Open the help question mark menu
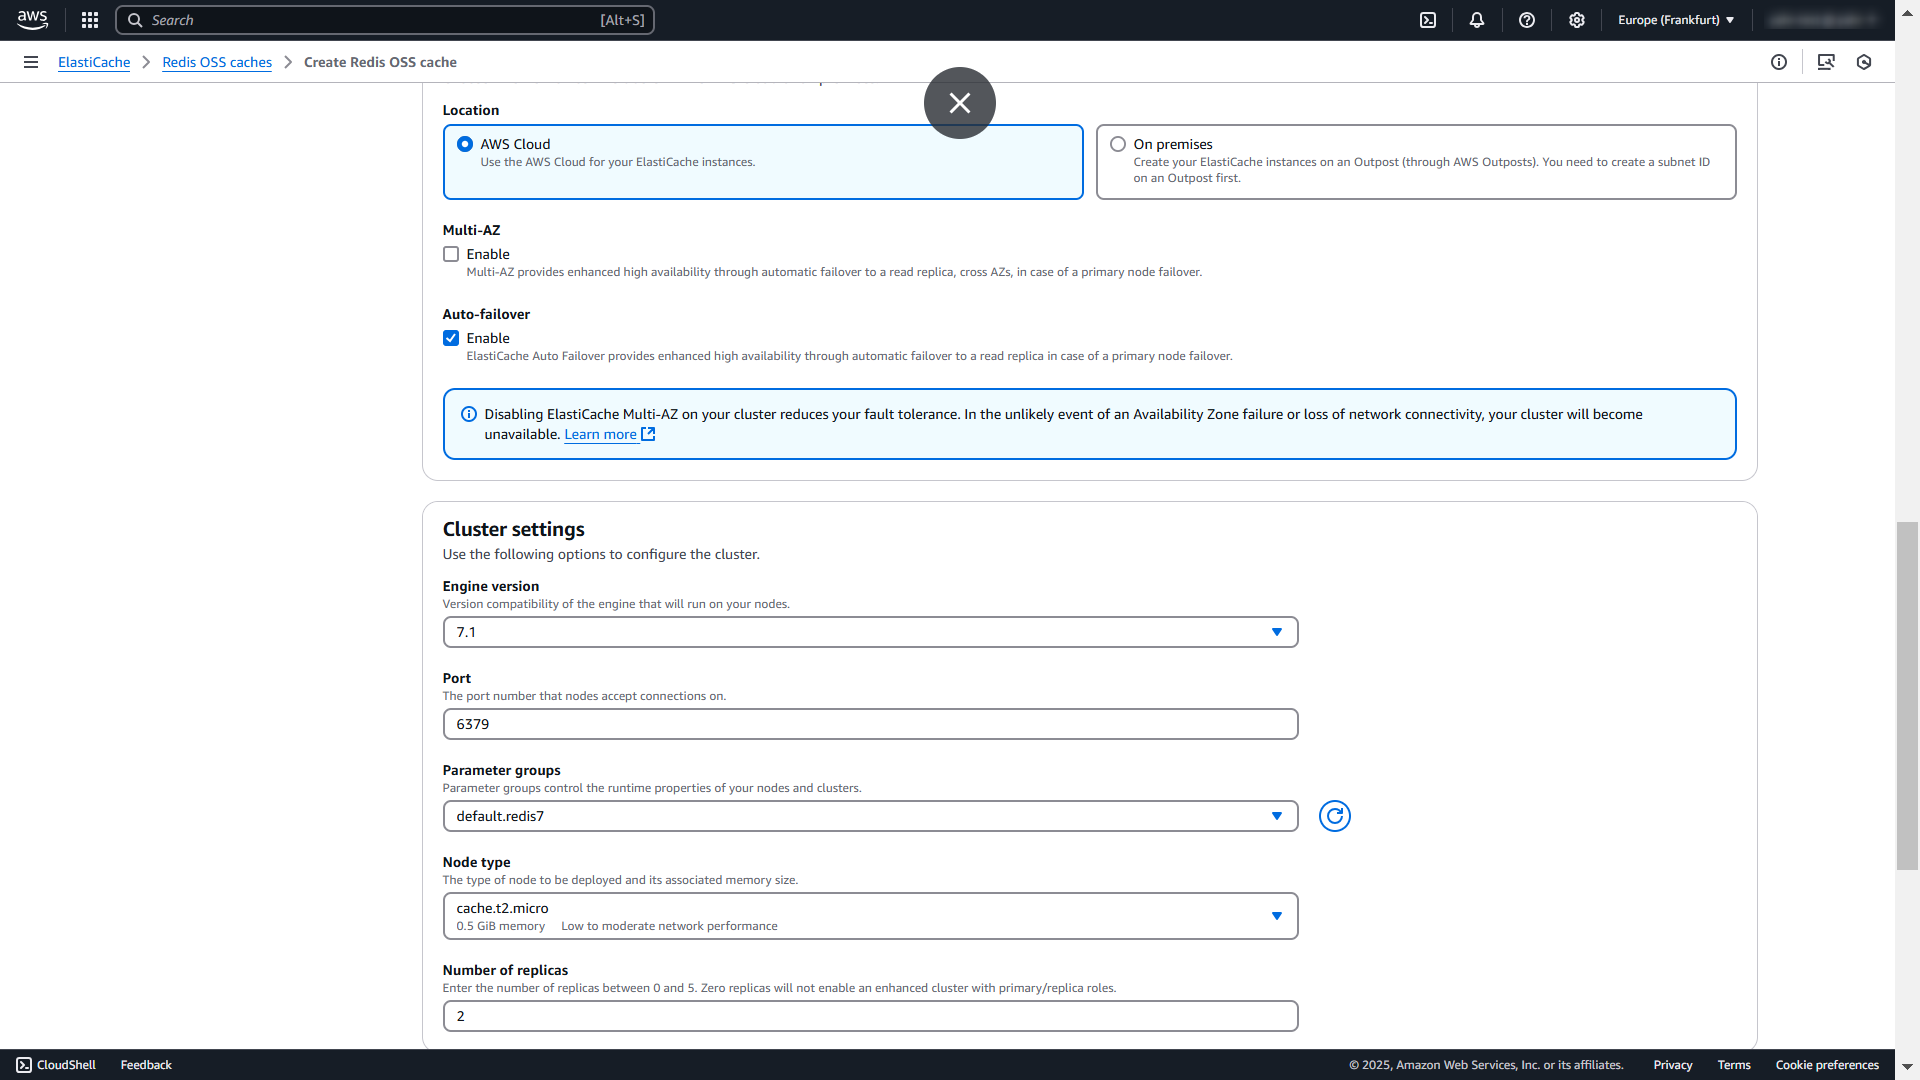 [1527, 20]
